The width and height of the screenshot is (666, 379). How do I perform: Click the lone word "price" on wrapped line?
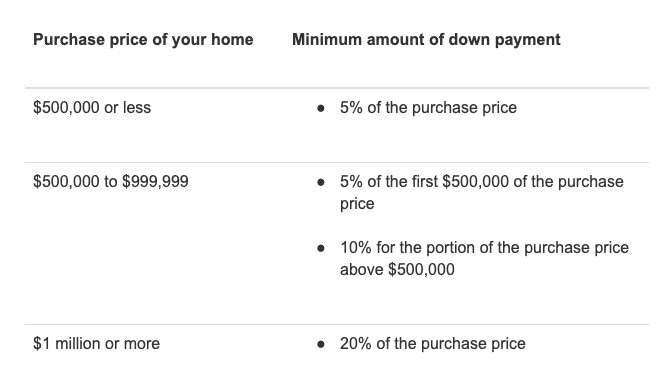[x=357, y=204]
